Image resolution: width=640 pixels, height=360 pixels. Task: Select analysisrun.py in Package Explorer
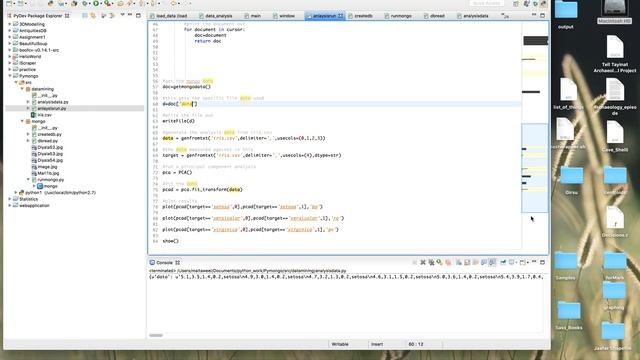coord(52,109)
